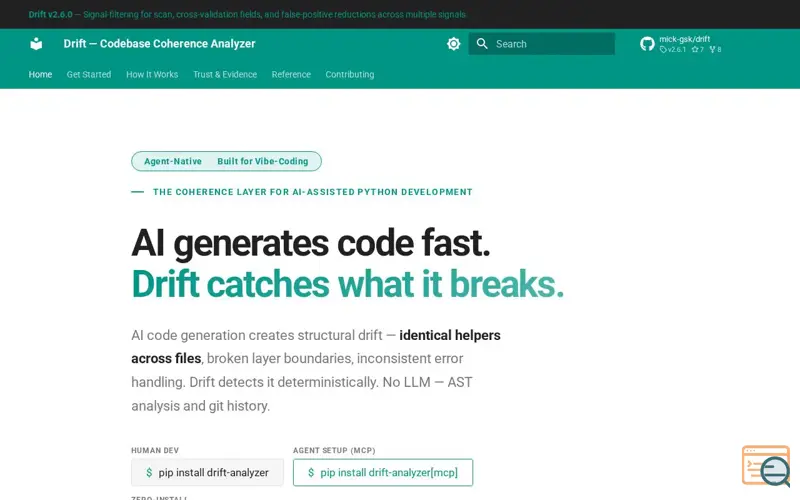
Task: Go to the Get Started tab
Action: coord(89,74)
